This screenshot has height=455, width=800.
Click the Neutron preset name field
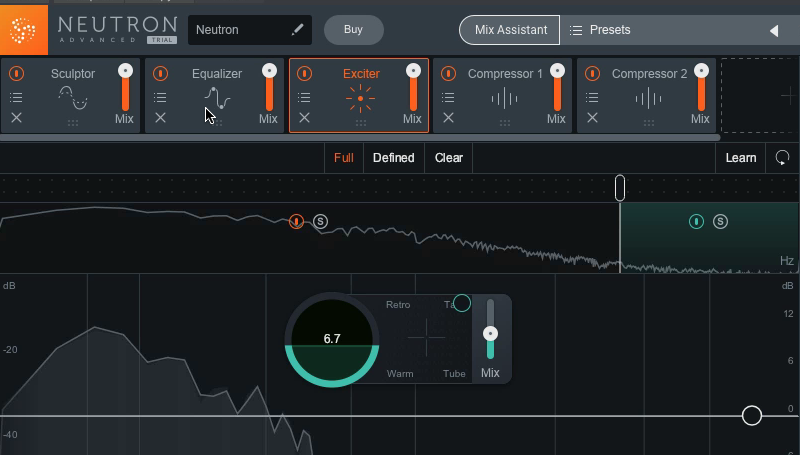click(x=249, y=30)
